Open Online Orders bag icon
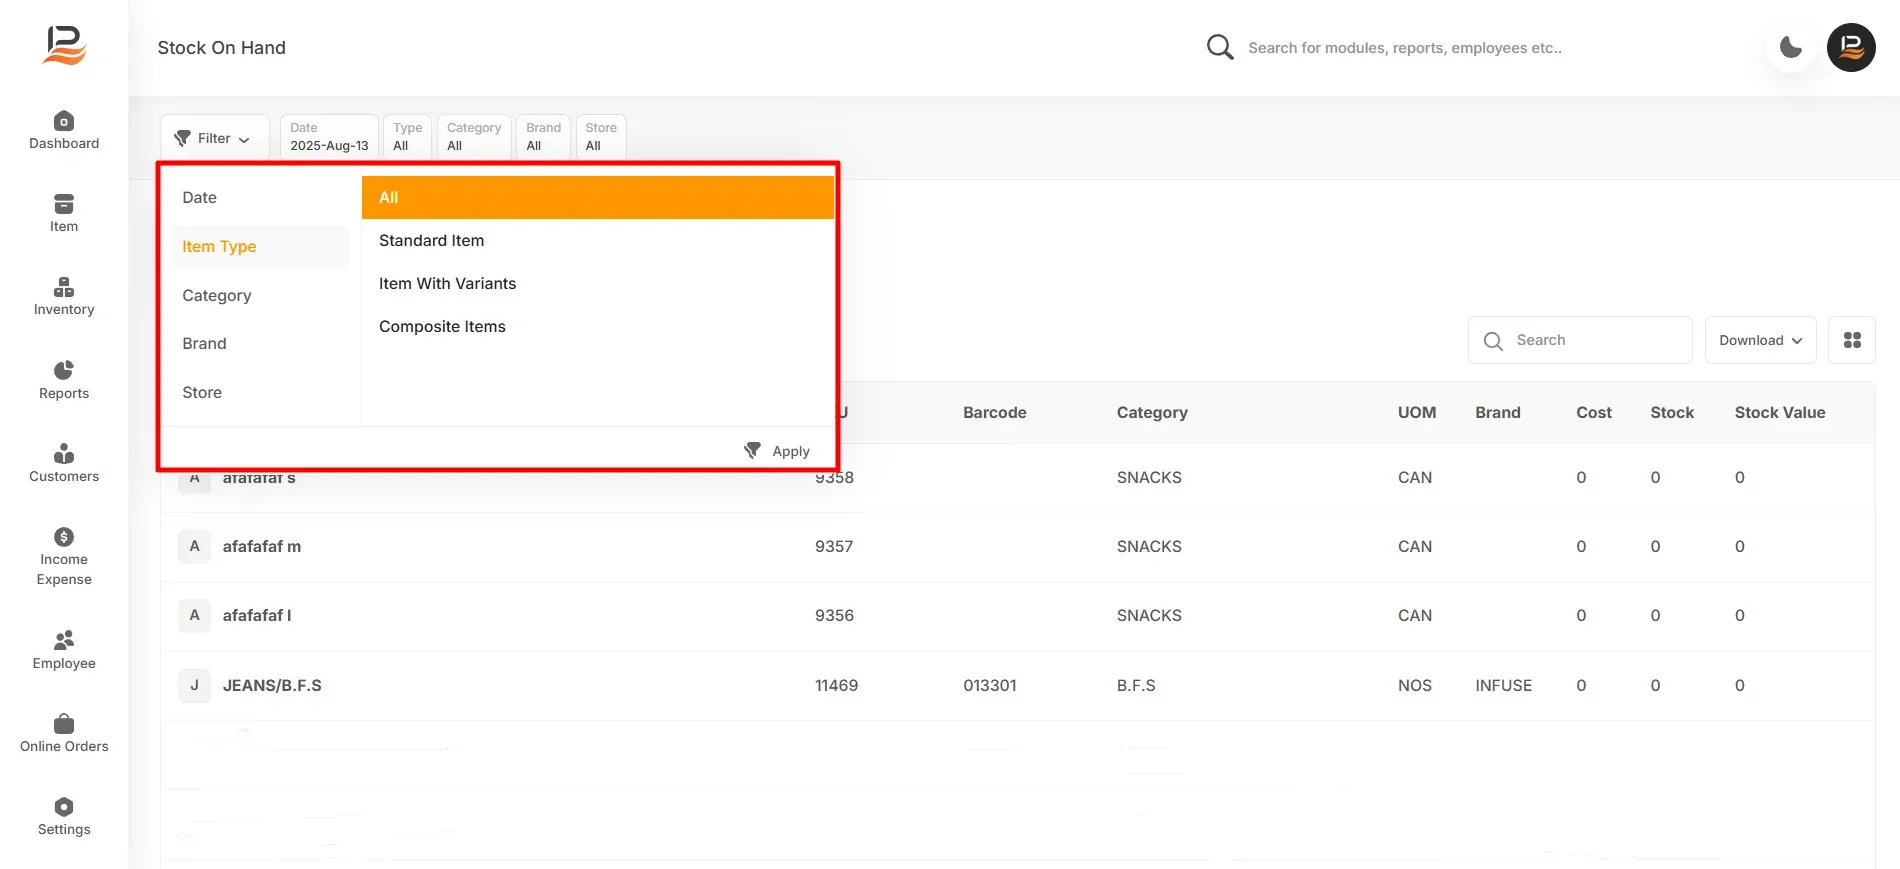The width and height of the screenshot is (1900, 869). click(64, 724)
